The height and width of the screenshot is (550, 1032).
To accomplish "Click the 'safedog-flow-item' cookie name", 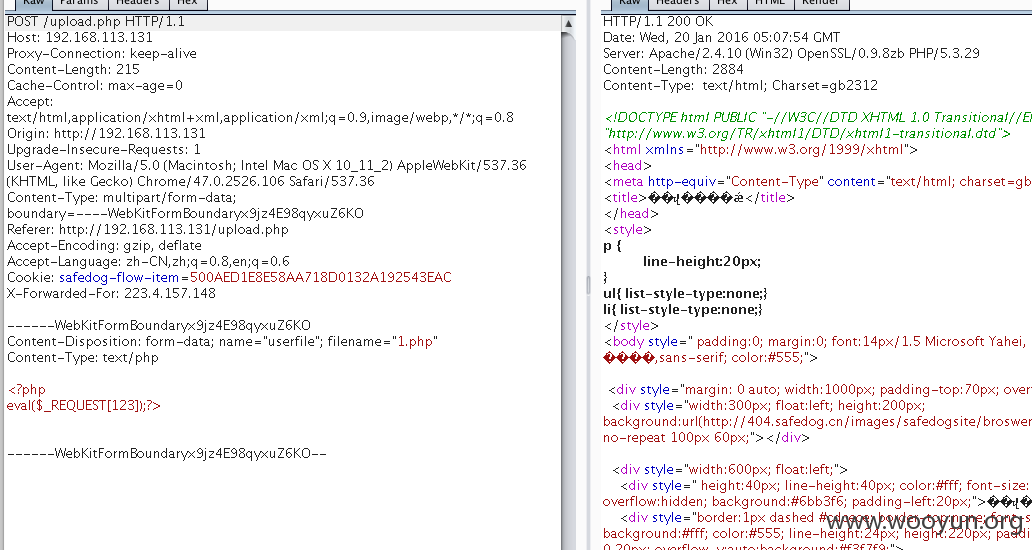I will pyautogui.click(x=119, y=278).
